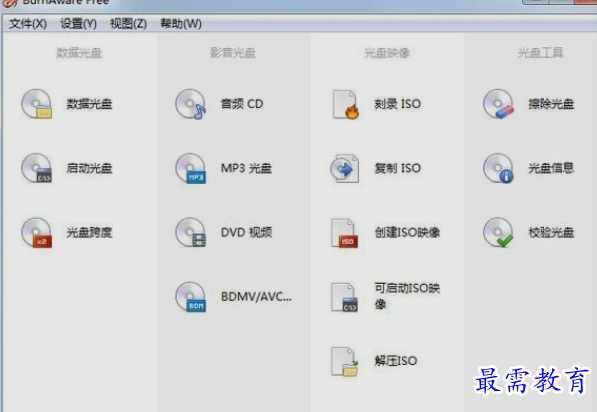
Task: Click the 校验光盘 checkmark icon
Action: 498,233
